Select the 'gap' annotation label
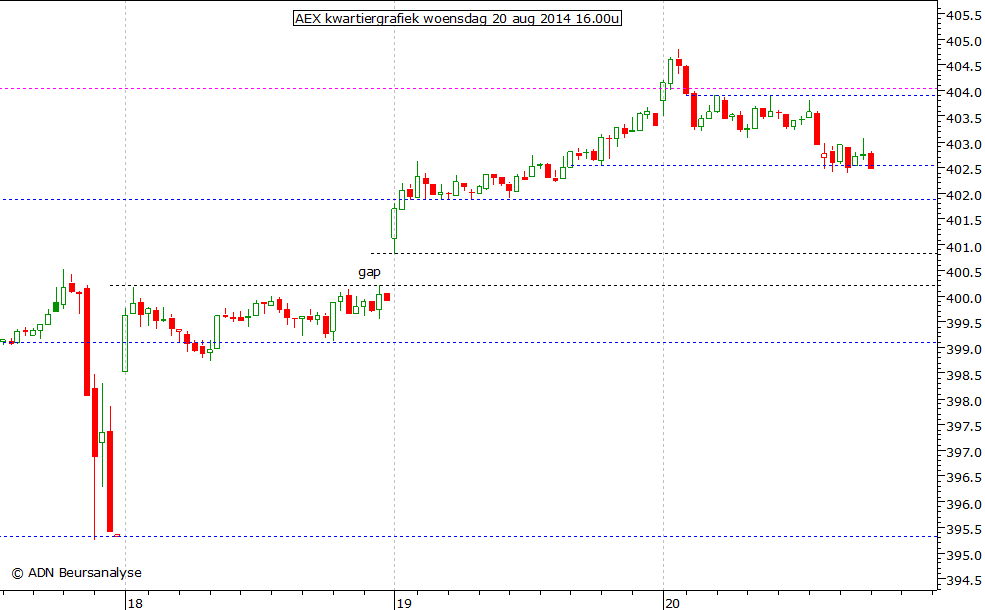985x610 pixels. [x=369, y=272]
